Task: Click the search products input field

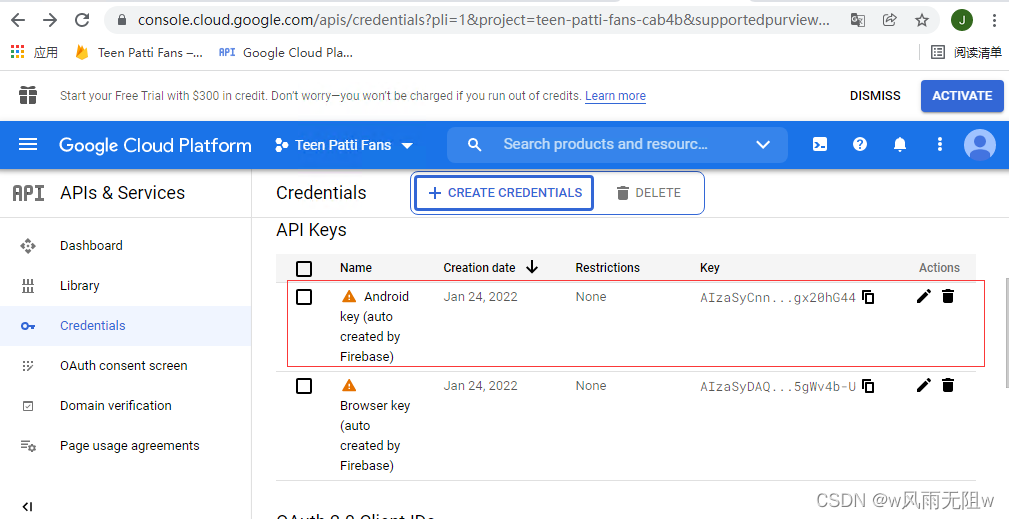Action: pyautogui.click(x=605, y=145)
